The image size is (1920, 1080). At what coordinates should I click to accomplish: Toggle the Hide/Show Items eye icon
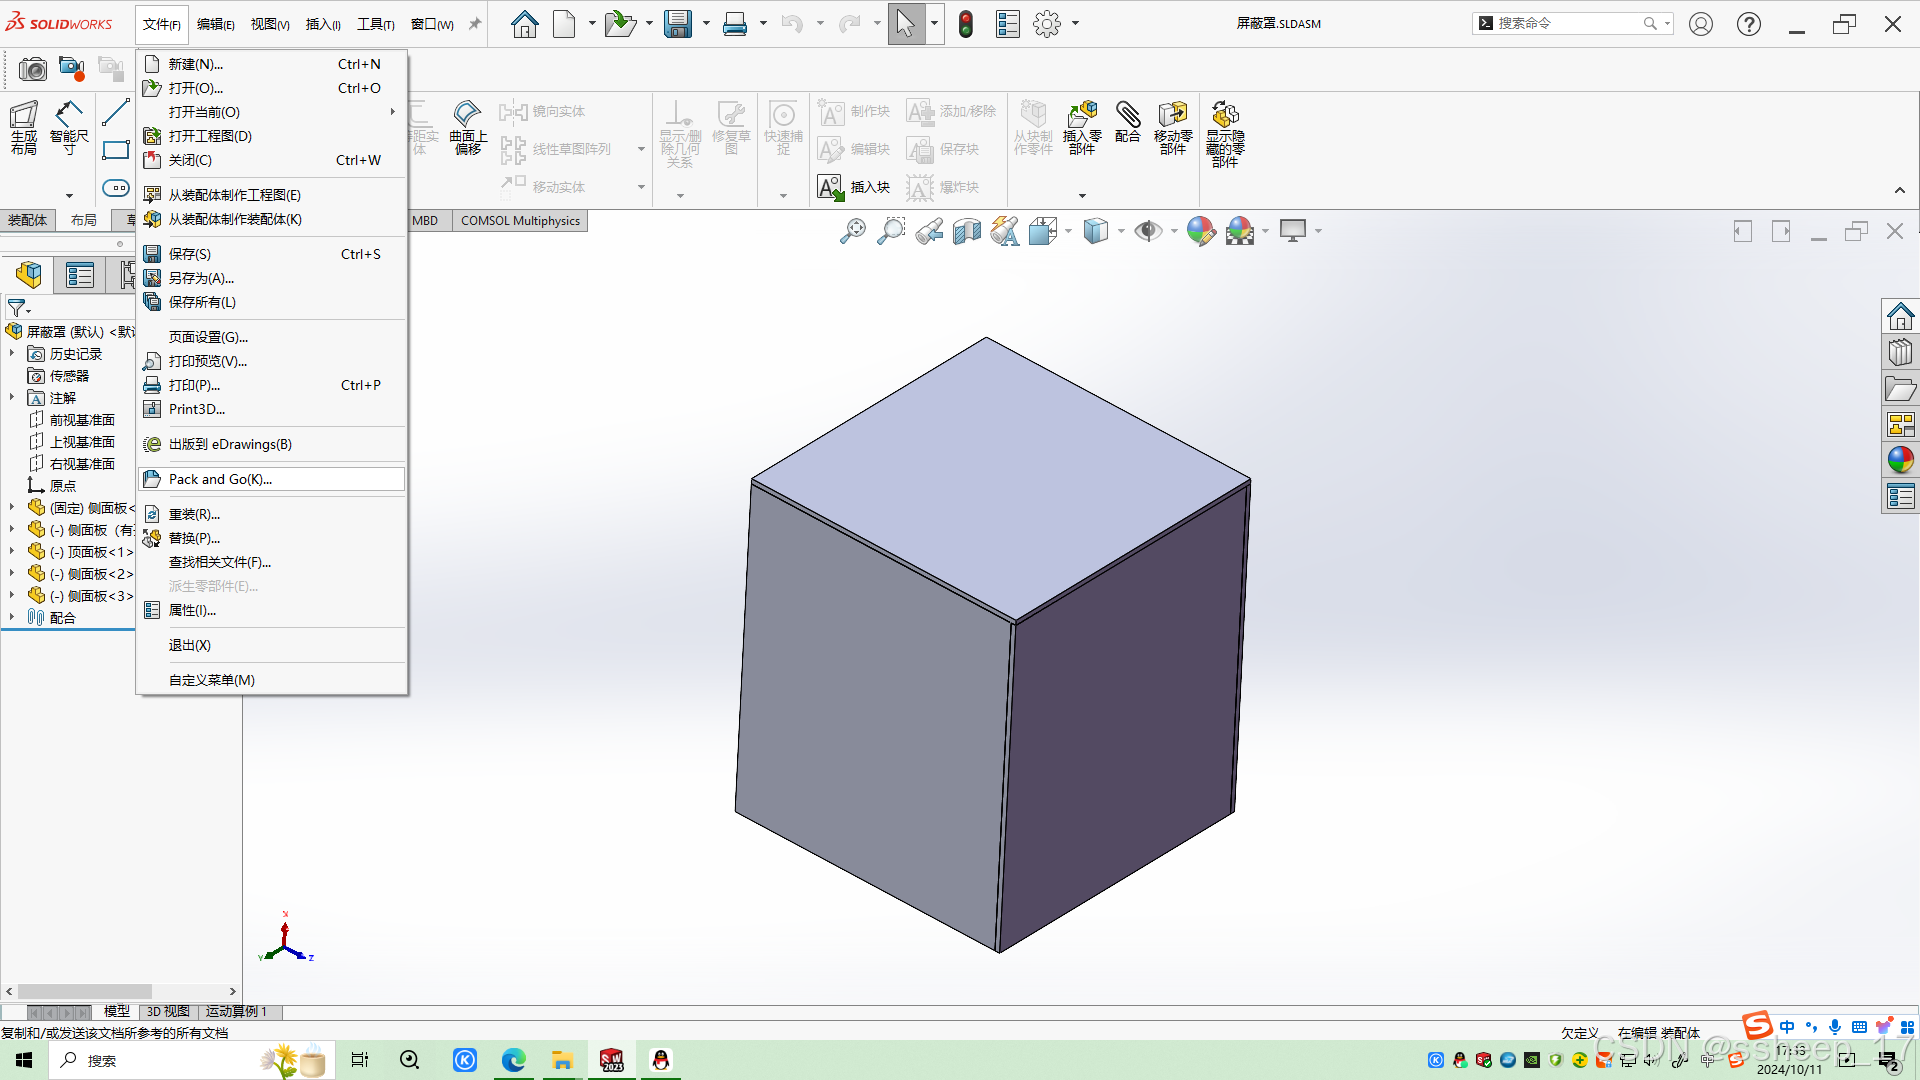(x=1147, y=232)
